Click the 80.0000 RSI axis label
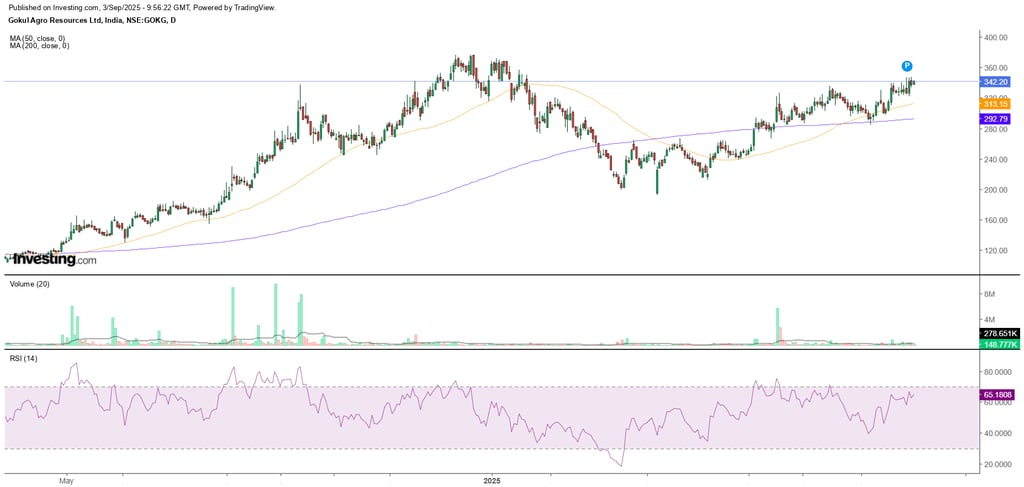1024x487 pixels. point(997,372)
